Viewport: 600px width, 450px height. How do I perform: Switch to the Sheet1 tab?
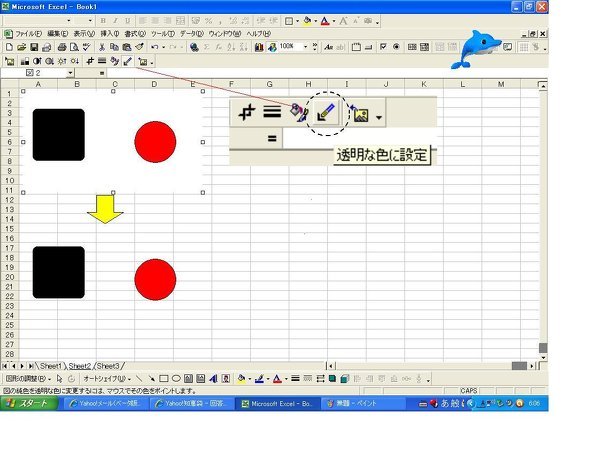pyautogui.click(x=51, y=366)
